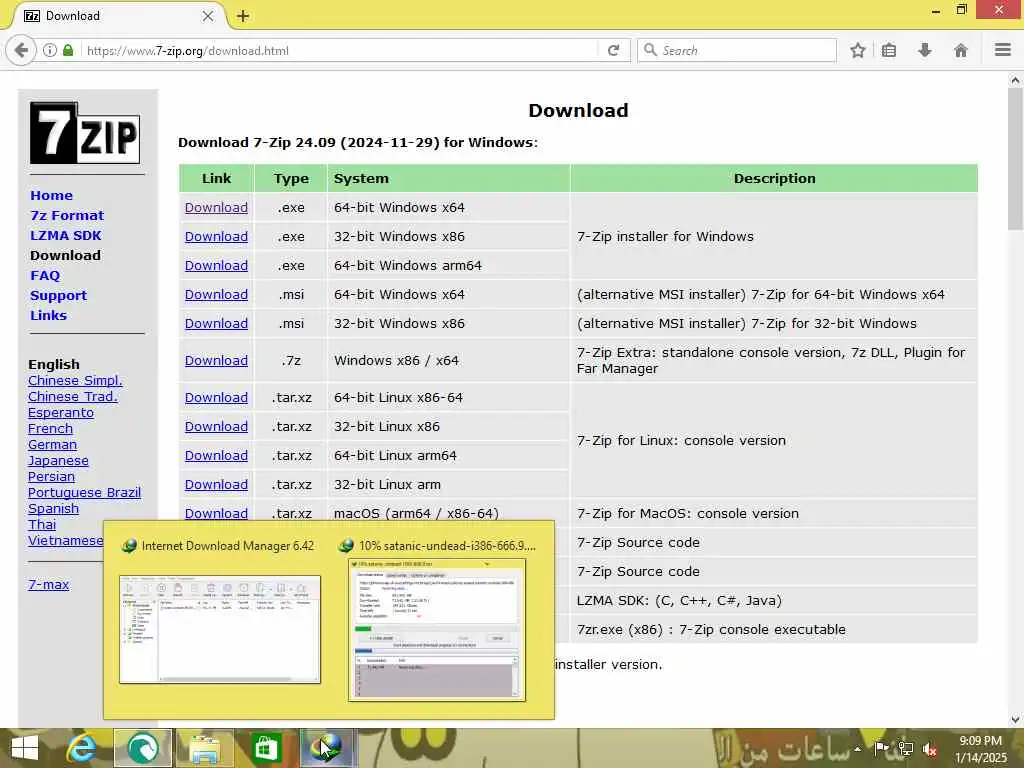Download the .exe for 64-bit Windows x64

tap(216, 208)
